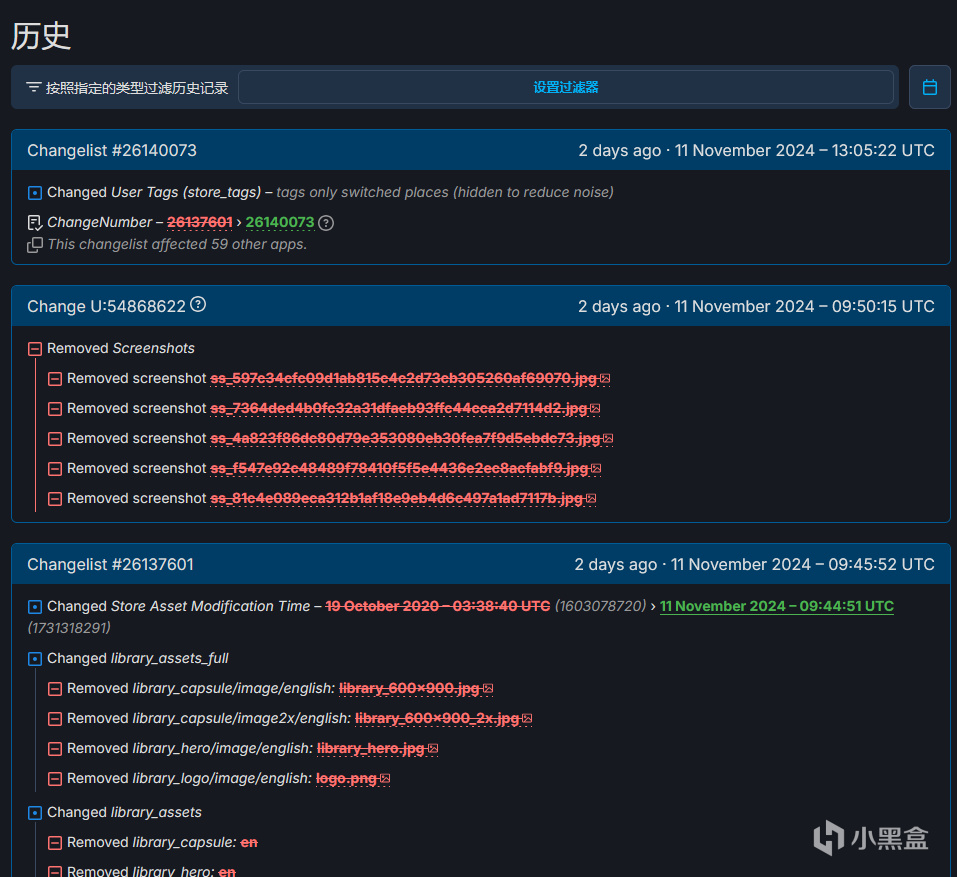Click the minus icon on the library_capsule/image2x/english row

pos(55,719)
